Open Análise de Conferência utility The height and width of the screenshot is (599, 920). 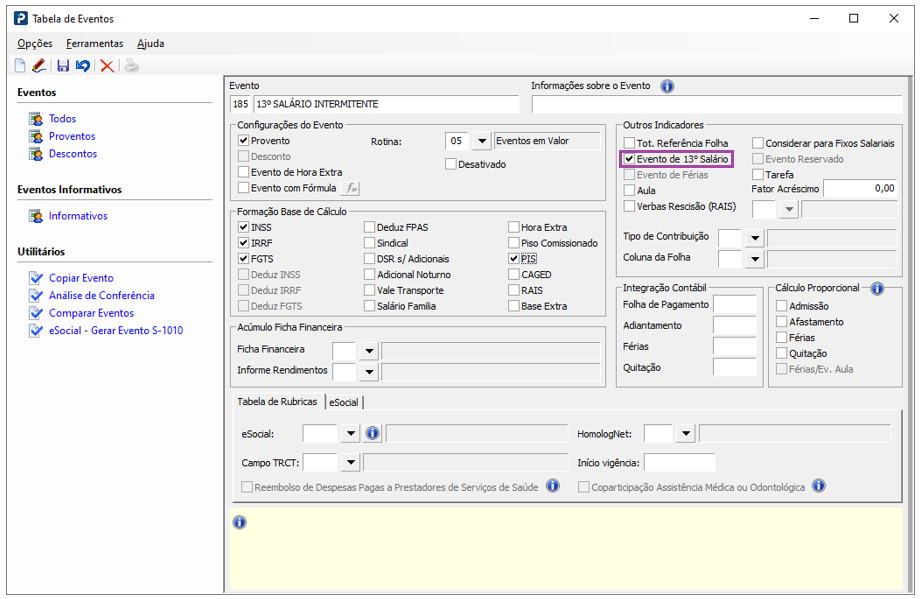click(x=102, y=296)
